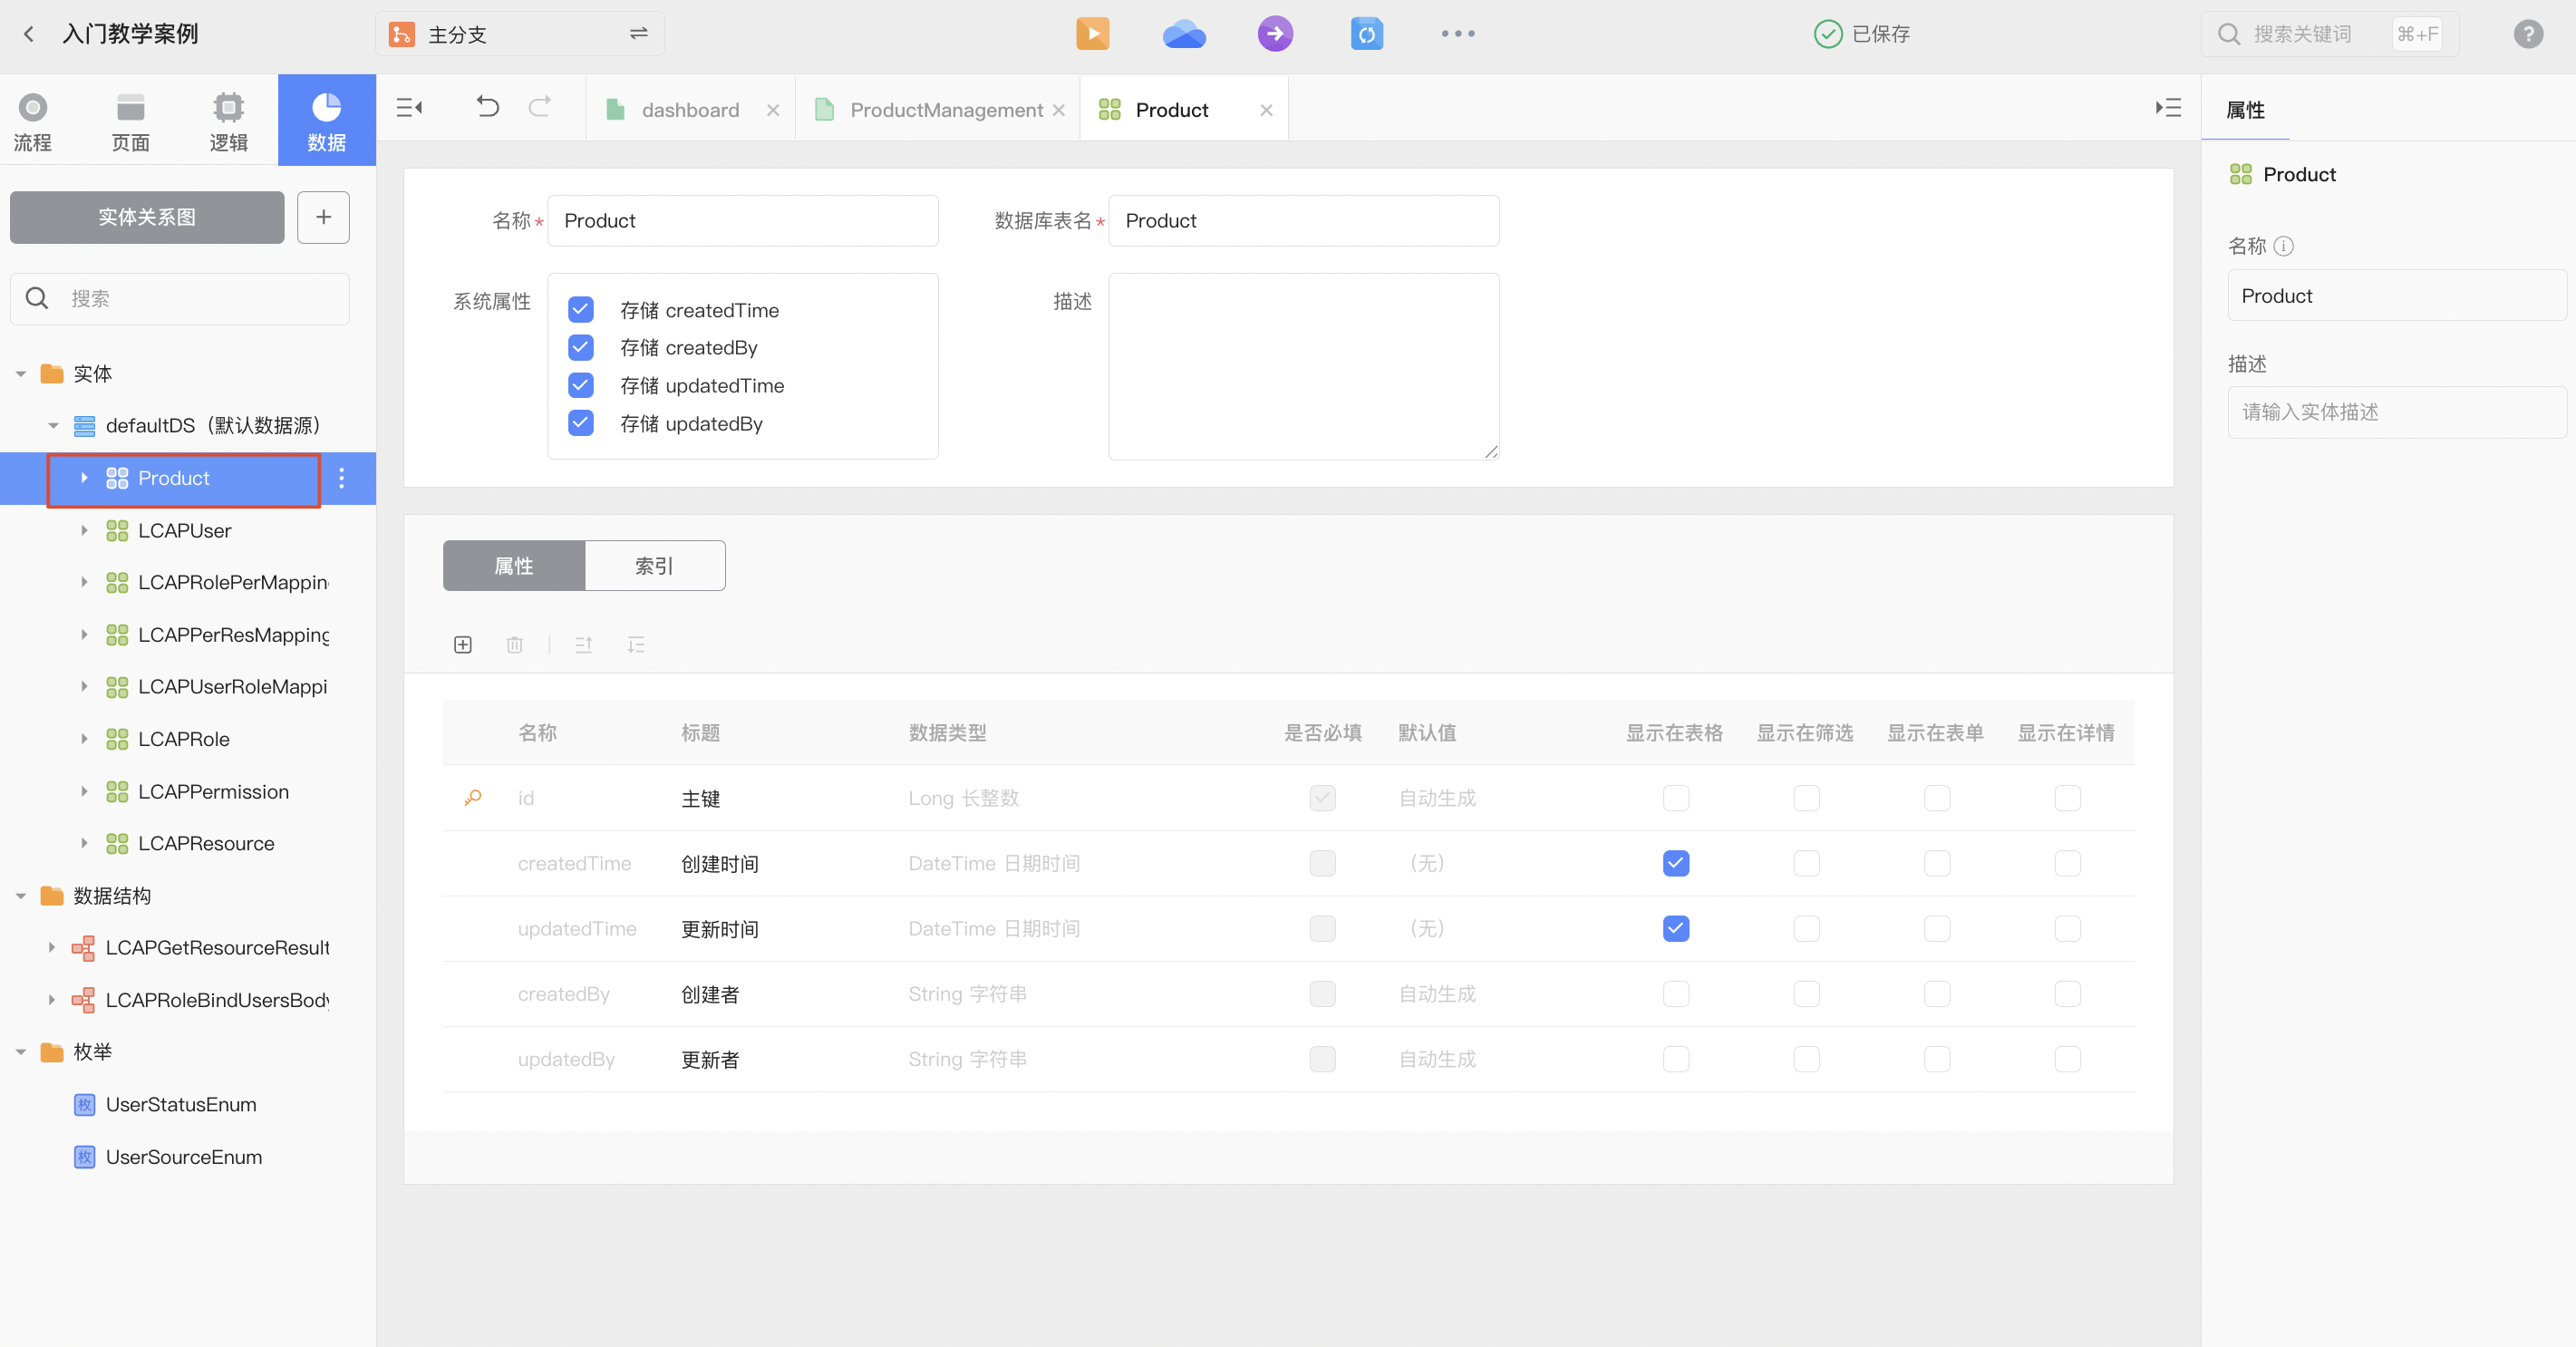The height and width of the screenshot is (1347, 2576).
Task: Open the Product entity three-dots menu
Action: click(342, 478)
